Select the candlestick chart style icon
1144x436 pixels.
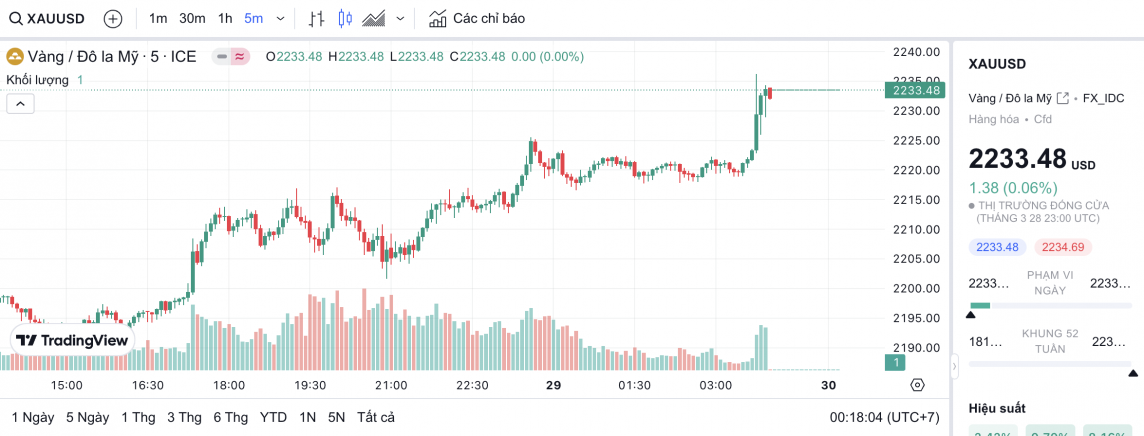346,19
